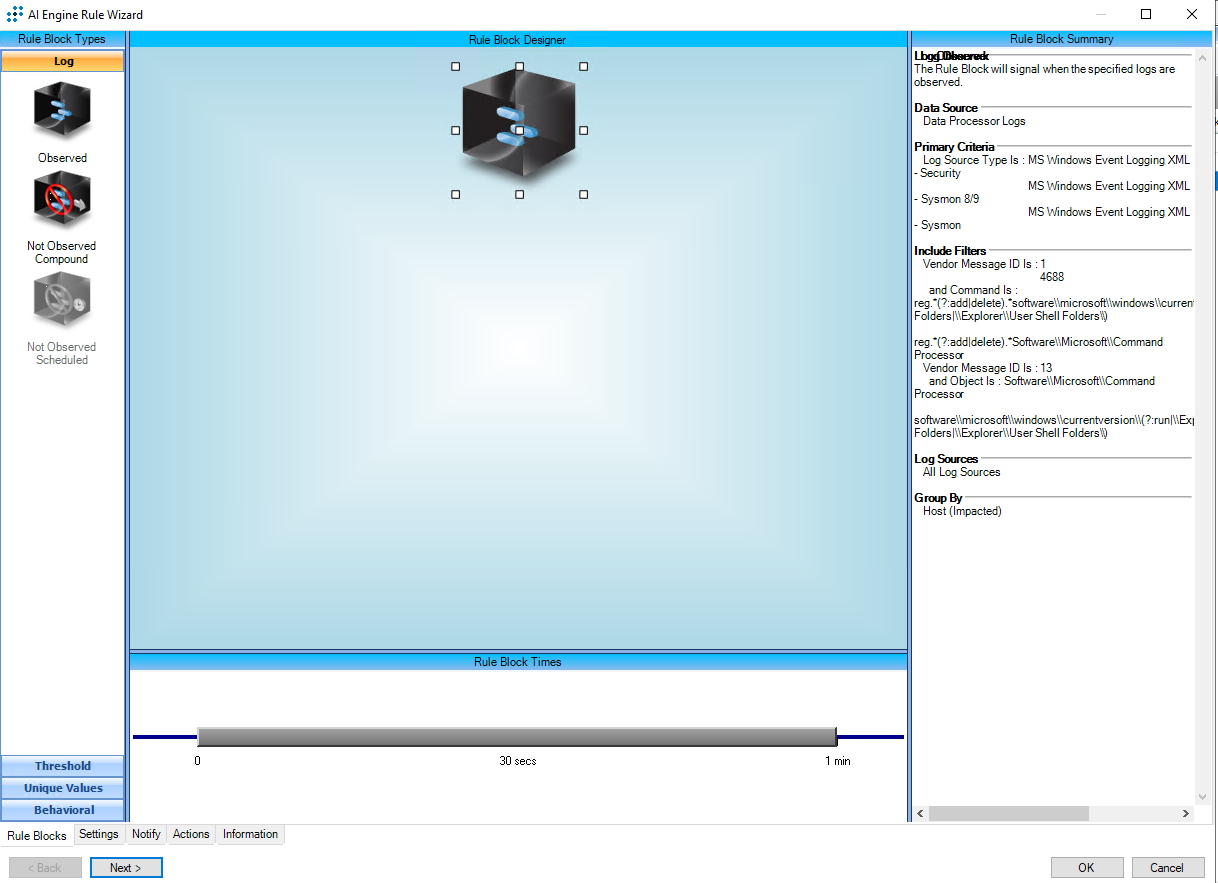Click the Next button
Screen dimensions: 1218x883
[126, 868]
